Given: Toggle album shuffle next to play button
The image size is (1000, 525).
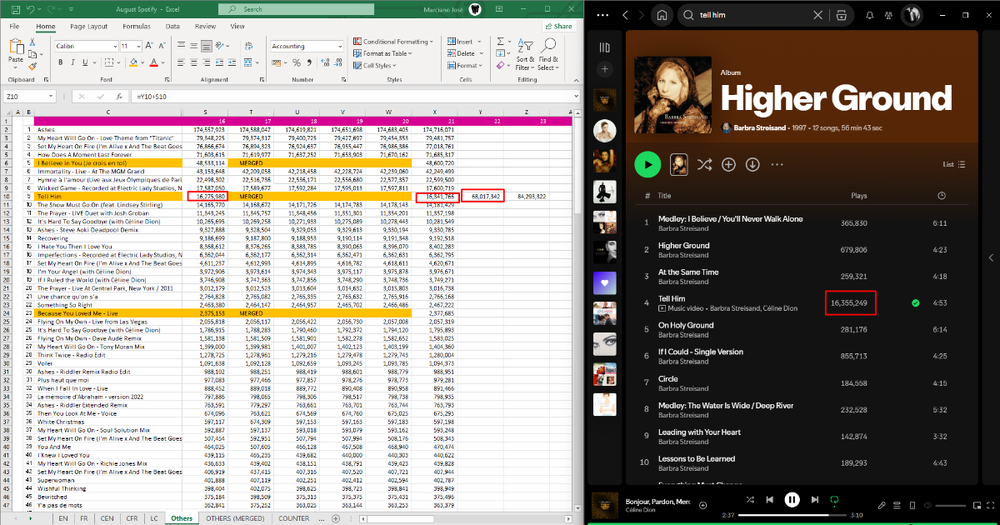Looking at the screenshot, I should tap(704, 165).
